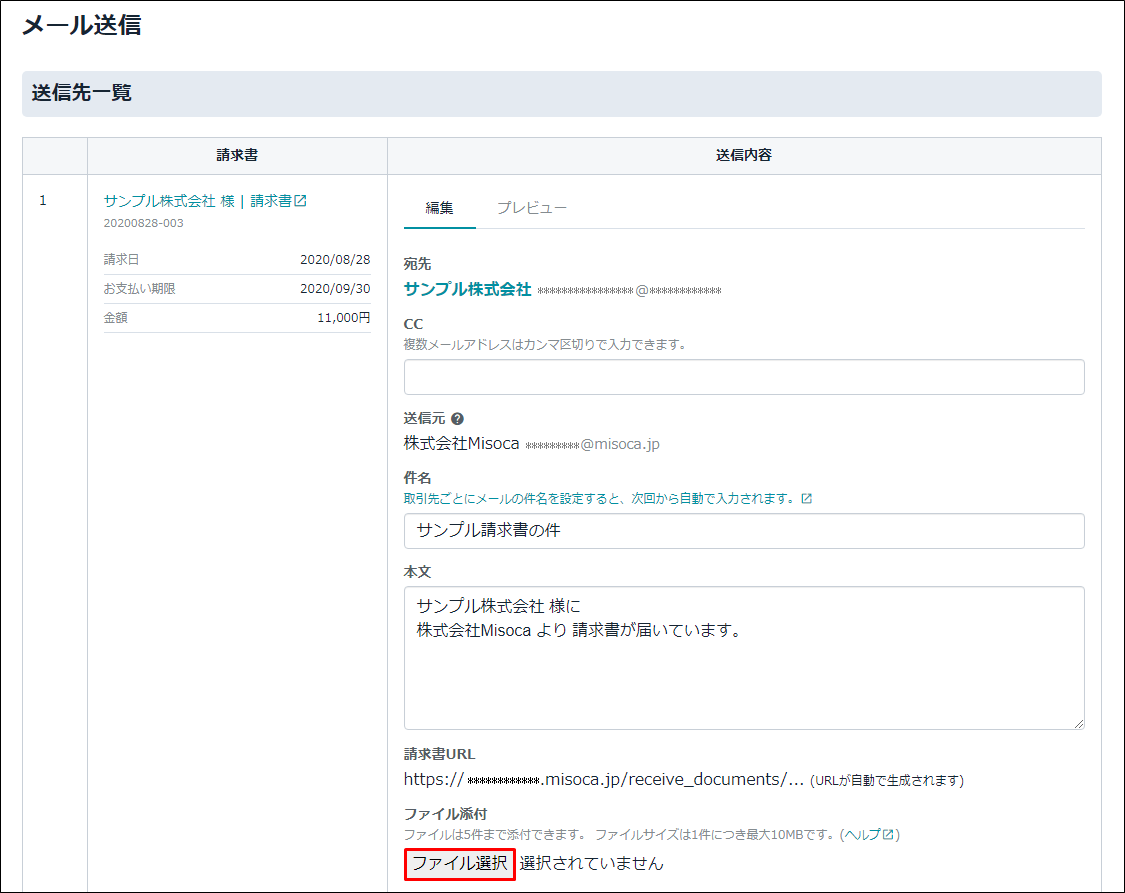Open the 件名 auto-fill settings hint link
Image resolution: width=1125 pixels, height=893 pixels.
(x=599, y=498)
